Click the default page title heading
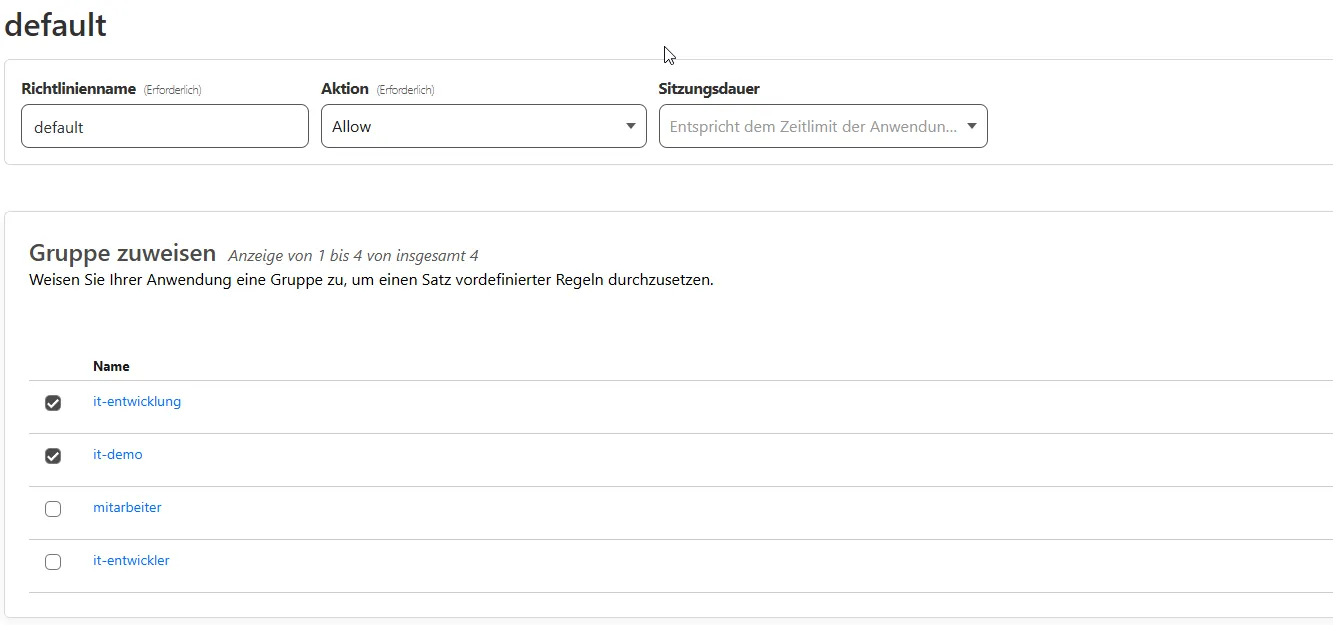Image resolution: width=1333 pixels, height=625 pixels. (x=56, y=25)
